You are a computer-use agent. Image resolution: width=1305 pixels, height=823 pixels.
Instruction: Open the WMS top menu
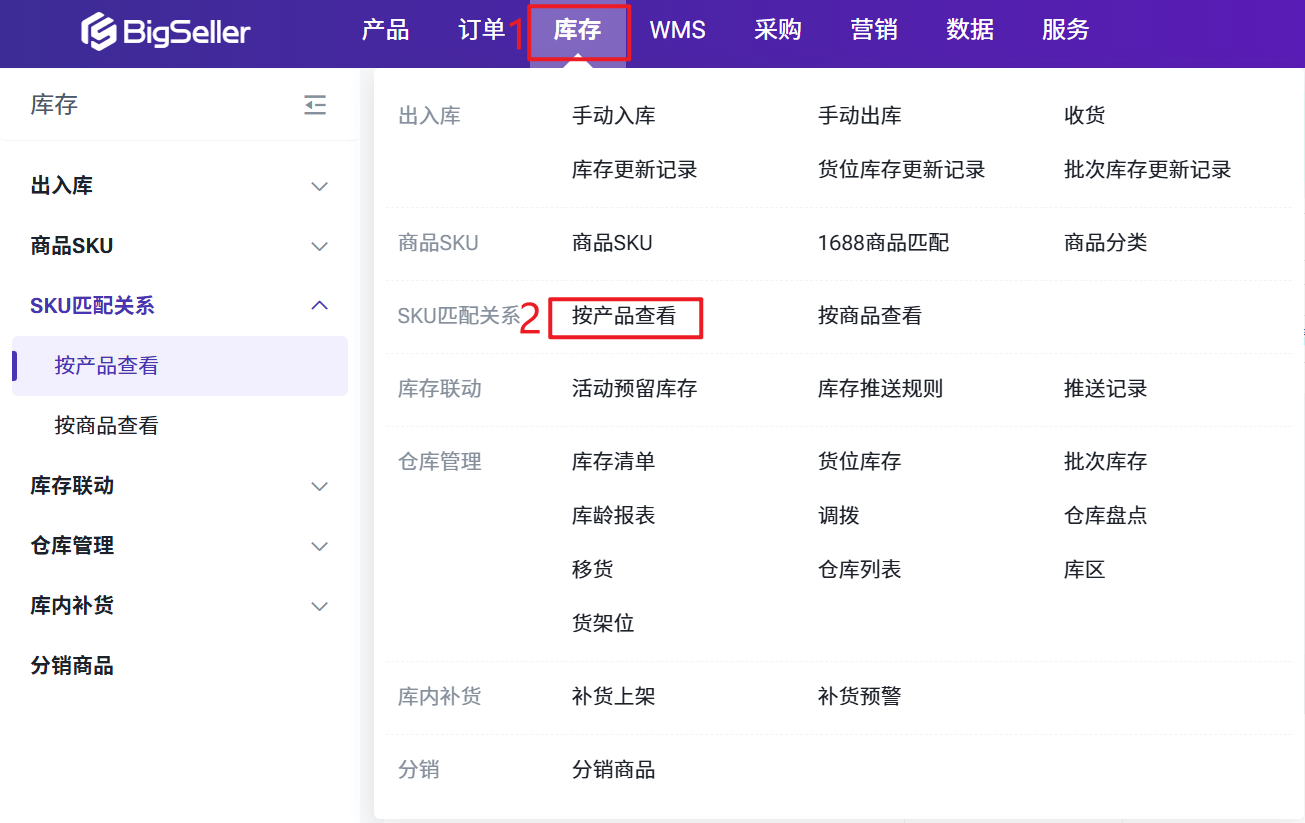(x=677, y=31)
